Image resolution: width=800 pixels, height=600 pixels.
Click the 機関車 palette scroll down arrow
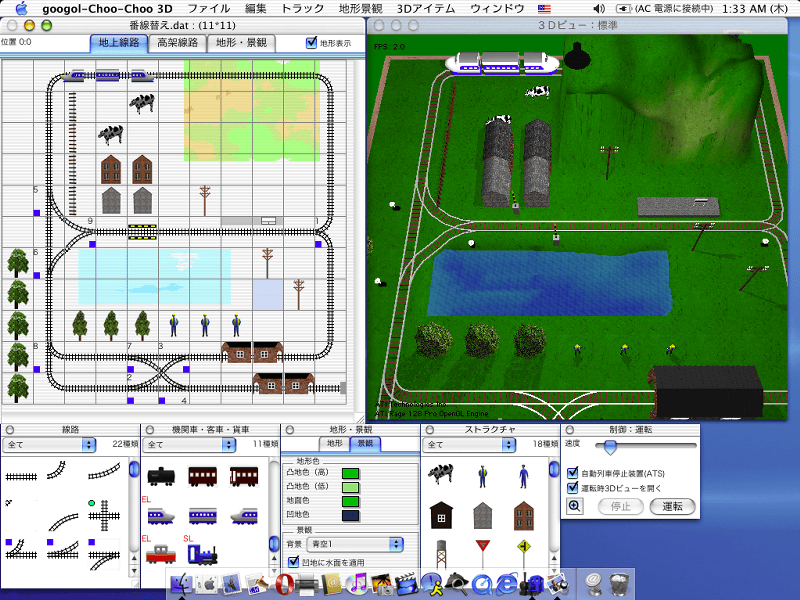pyautogui.click(x=274, y=570)
